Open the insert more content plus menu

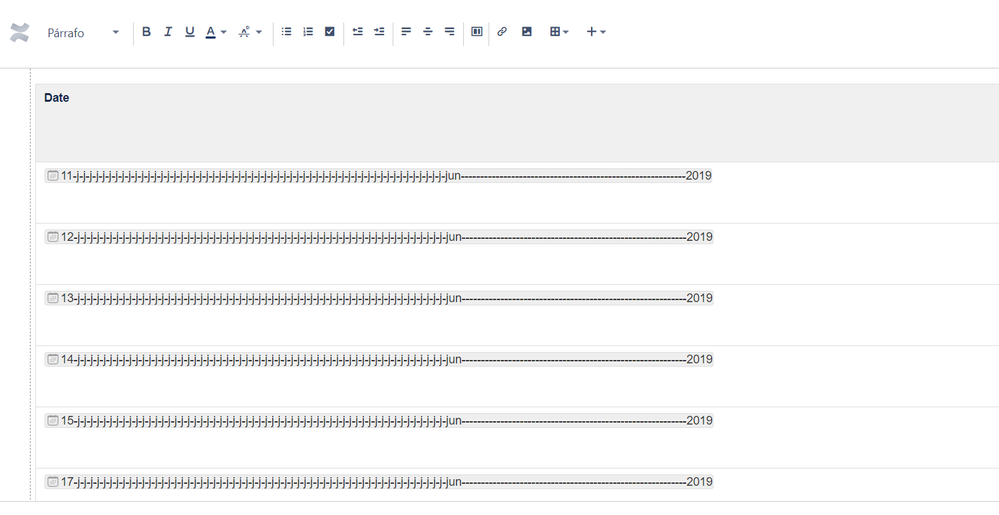coord(596,31)
